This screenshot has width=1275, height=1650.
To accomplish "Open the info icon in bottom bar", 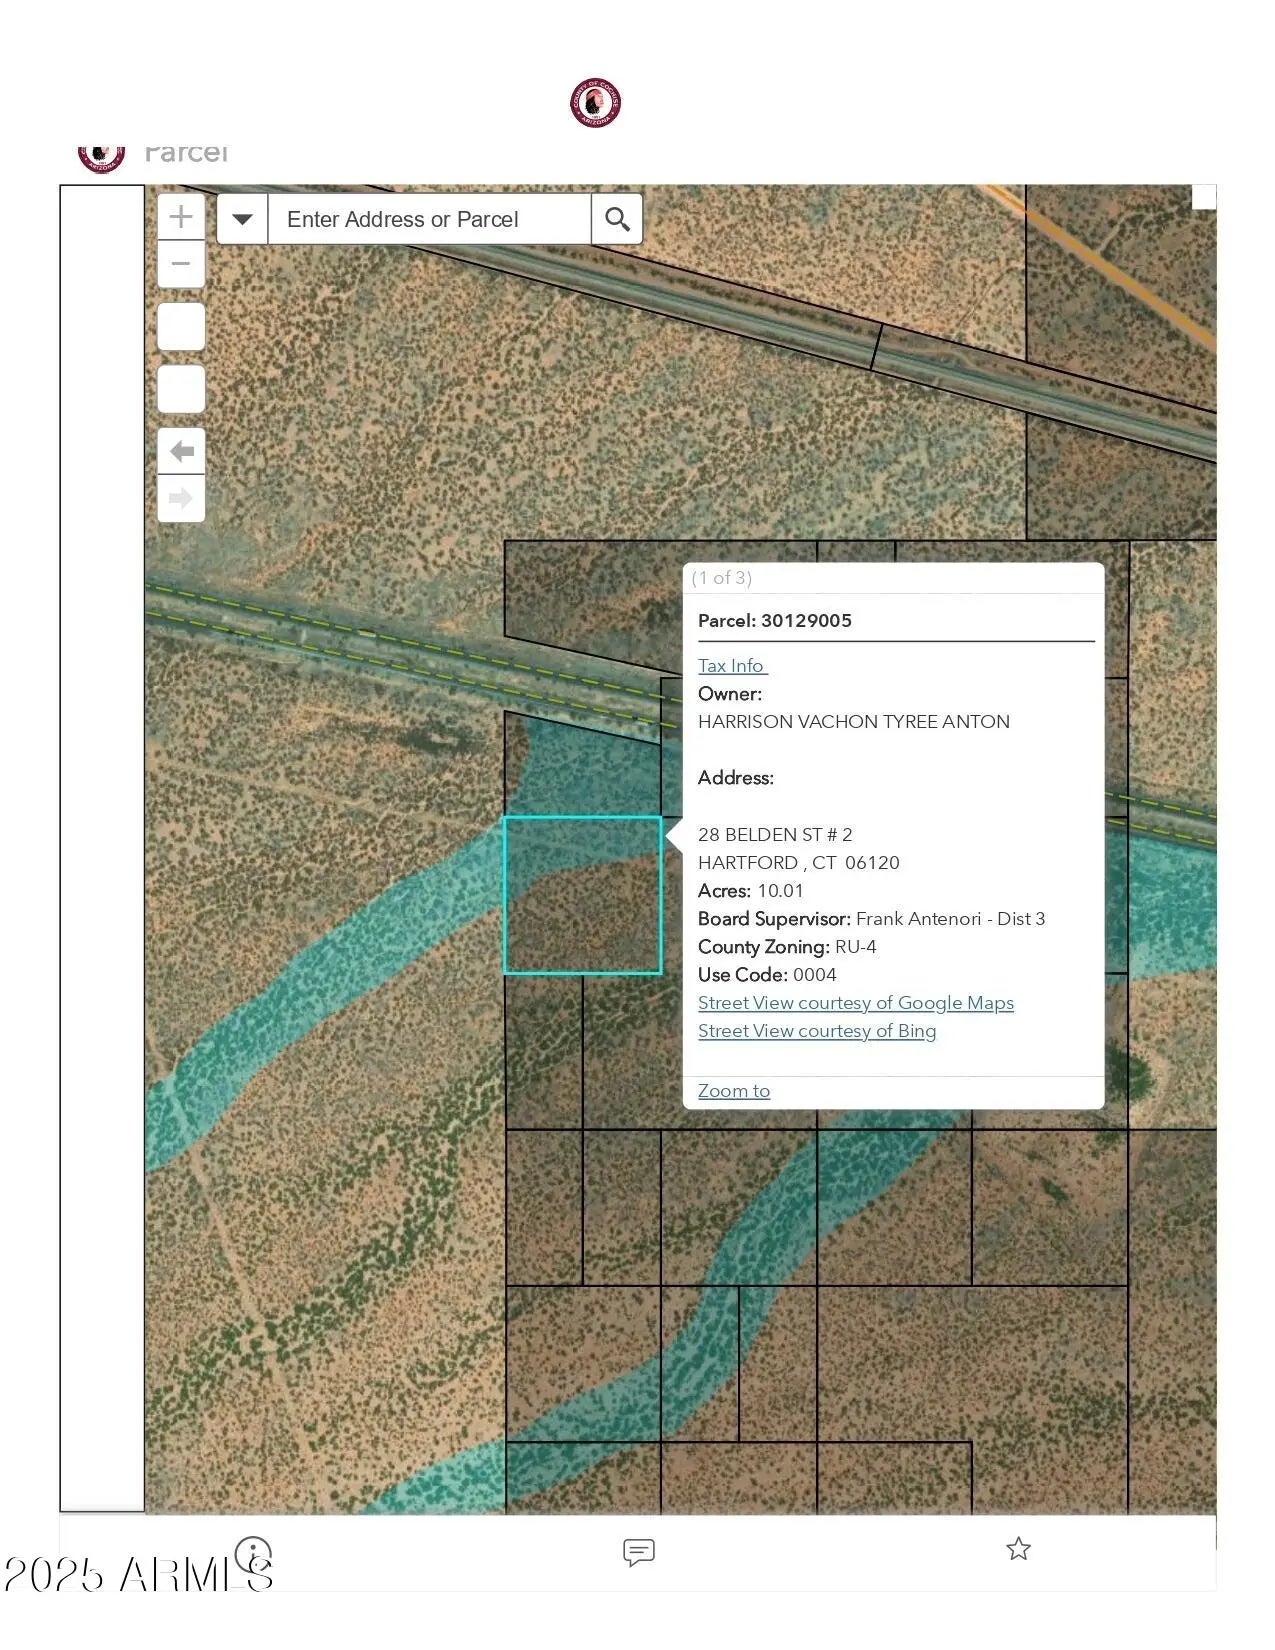I will tap(254, 1554).
